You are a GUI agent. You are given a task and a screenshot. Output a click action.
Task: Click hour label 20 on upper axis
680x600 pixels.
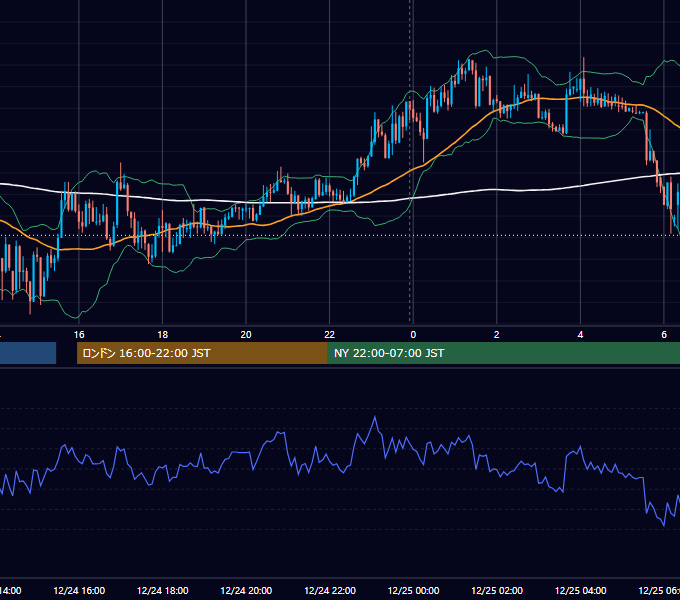coord(246,335)
